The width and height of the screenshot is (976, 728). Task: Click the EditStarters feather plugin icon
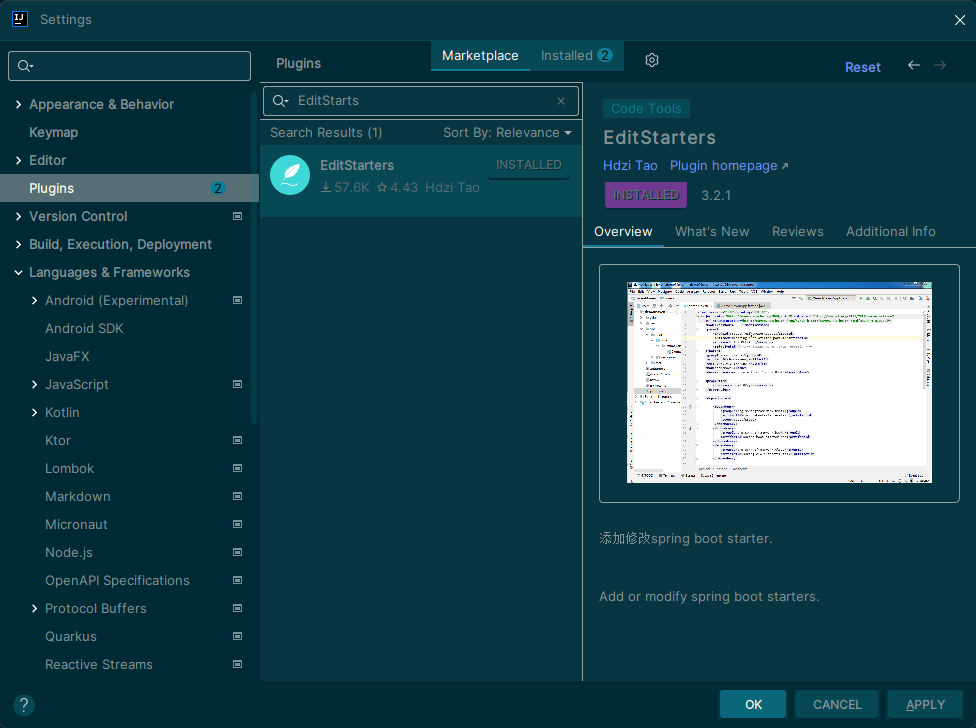point(290,175)
